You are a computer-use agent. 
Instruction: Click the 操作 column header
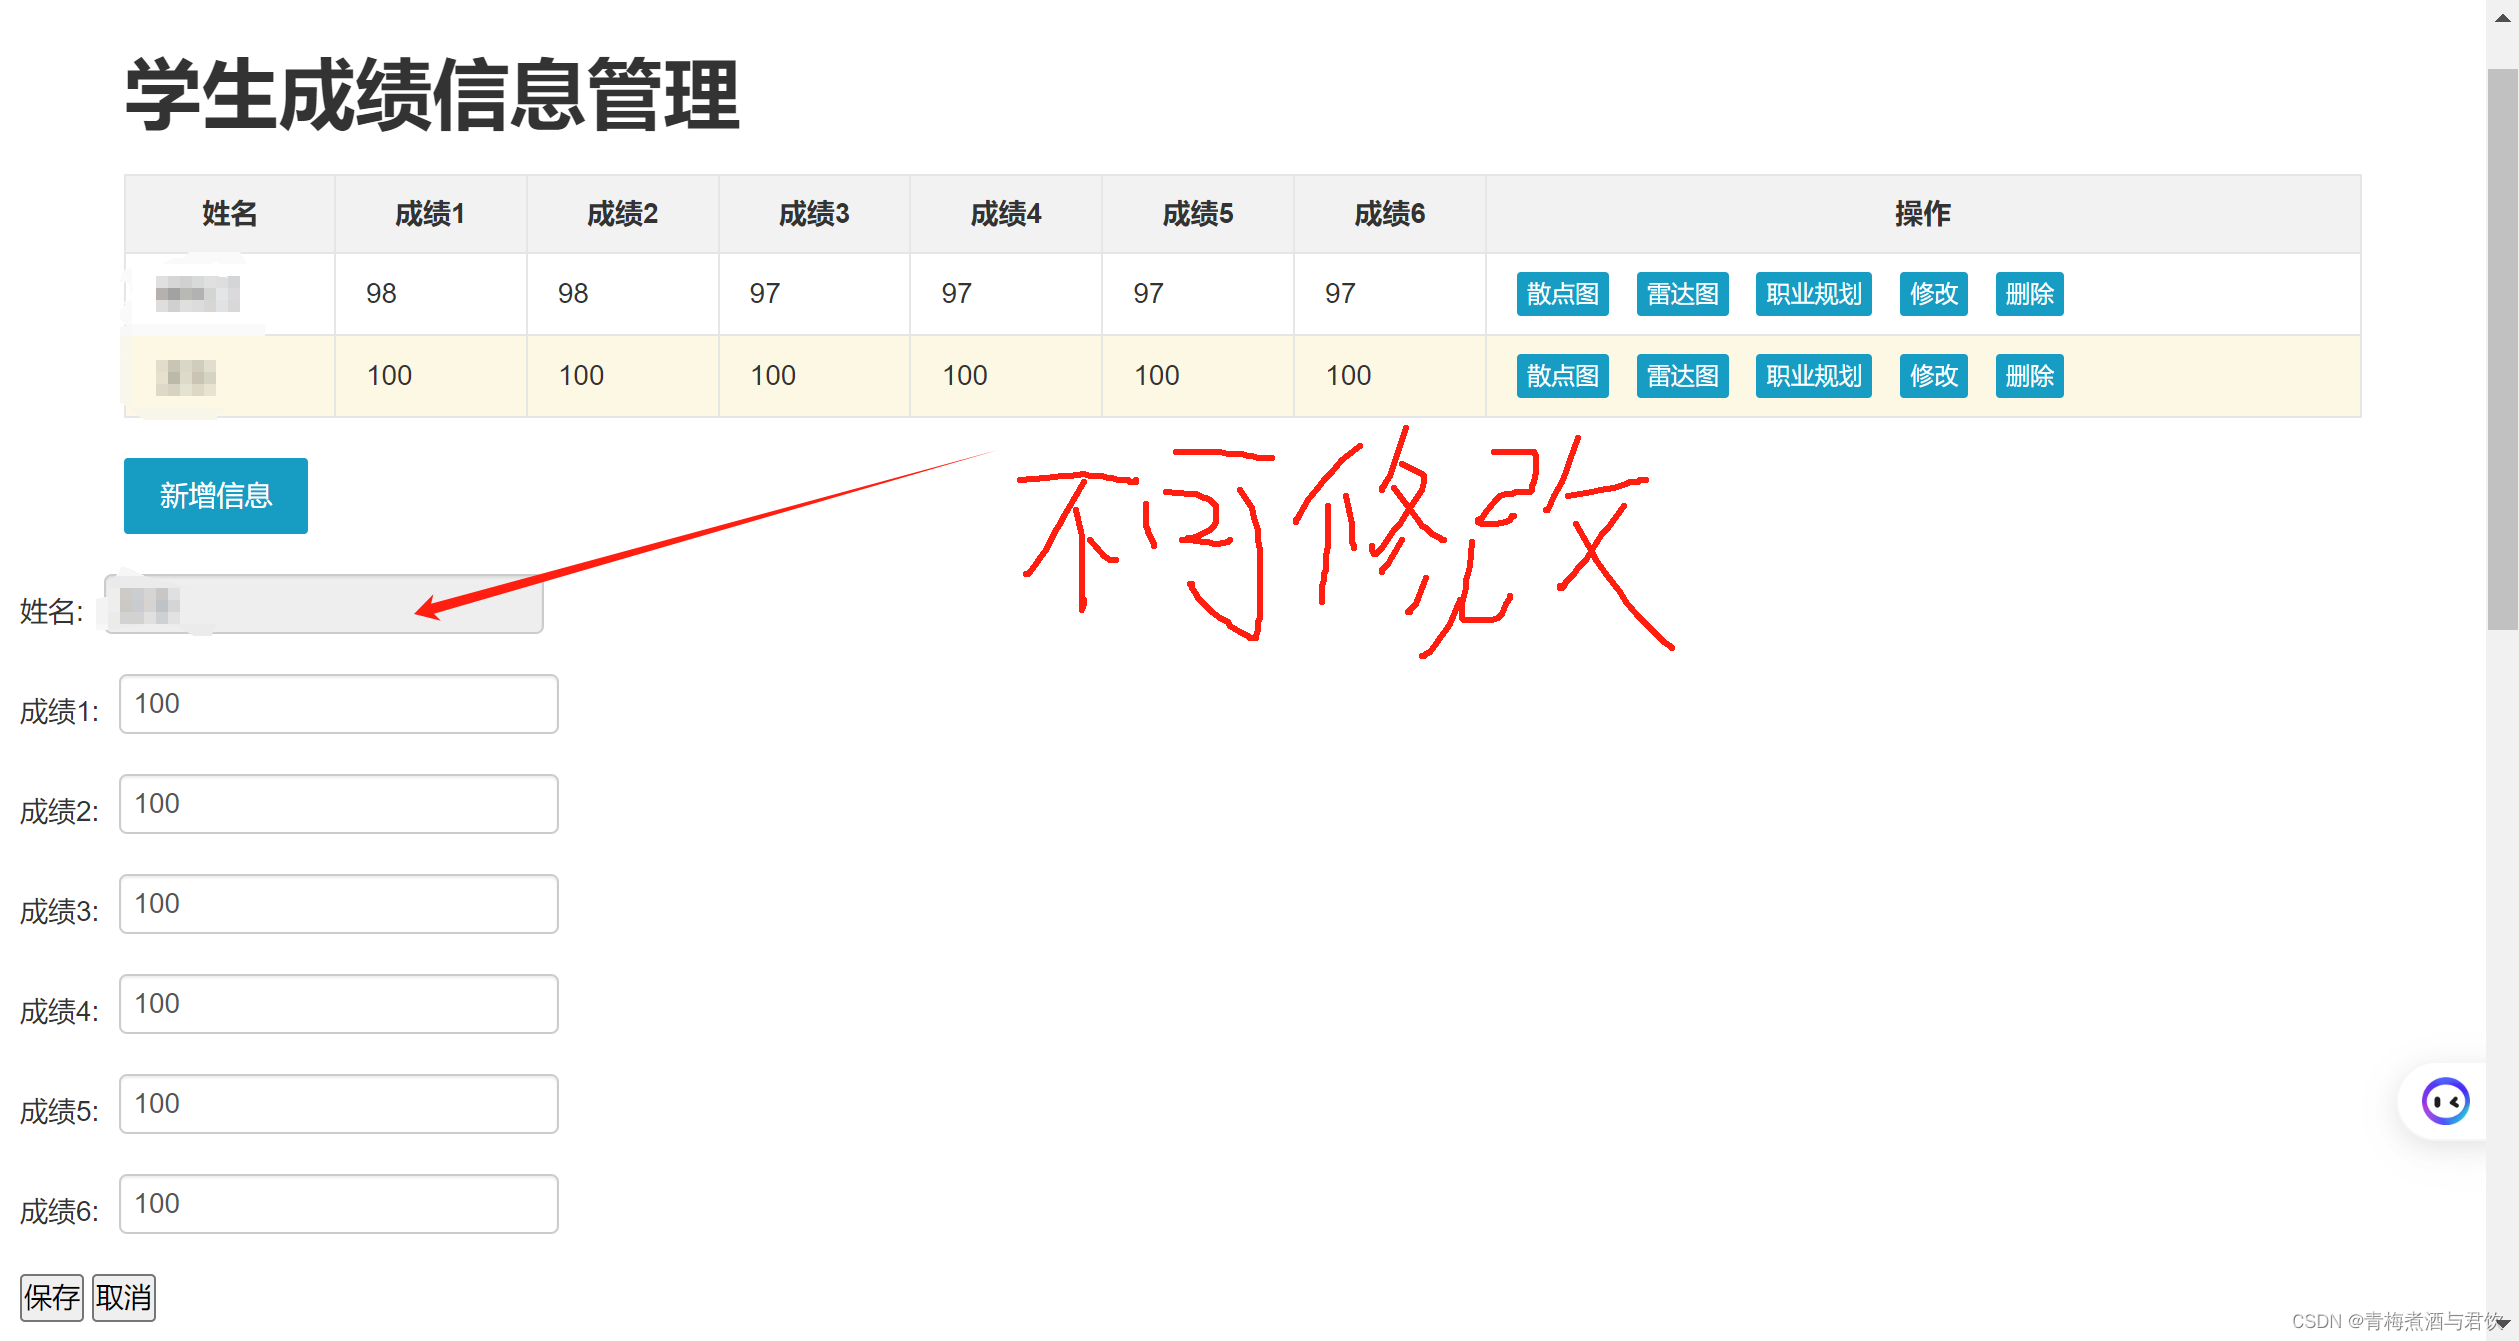click(1923, 214)
